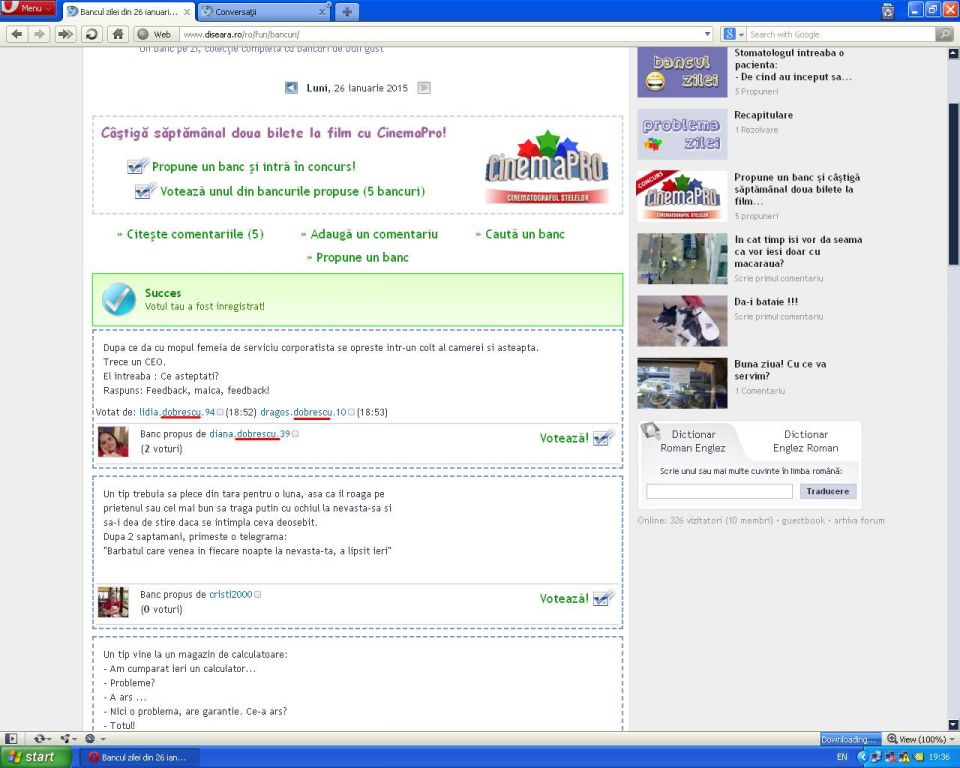Switch to the Bancul zilei tab
Screen dimensions: 960x768
coord(129,12)
